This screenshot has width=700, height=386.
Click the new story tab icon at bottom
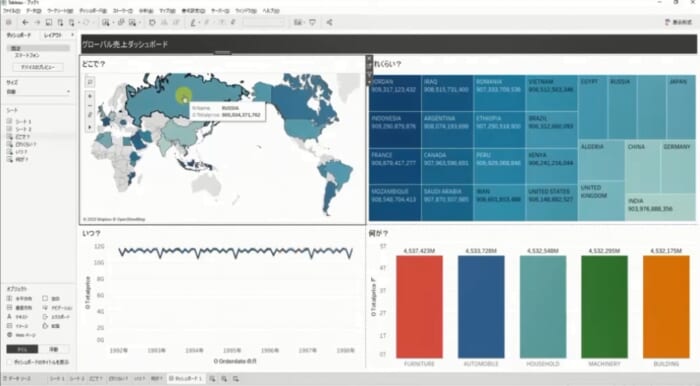[x=236, y=378]
